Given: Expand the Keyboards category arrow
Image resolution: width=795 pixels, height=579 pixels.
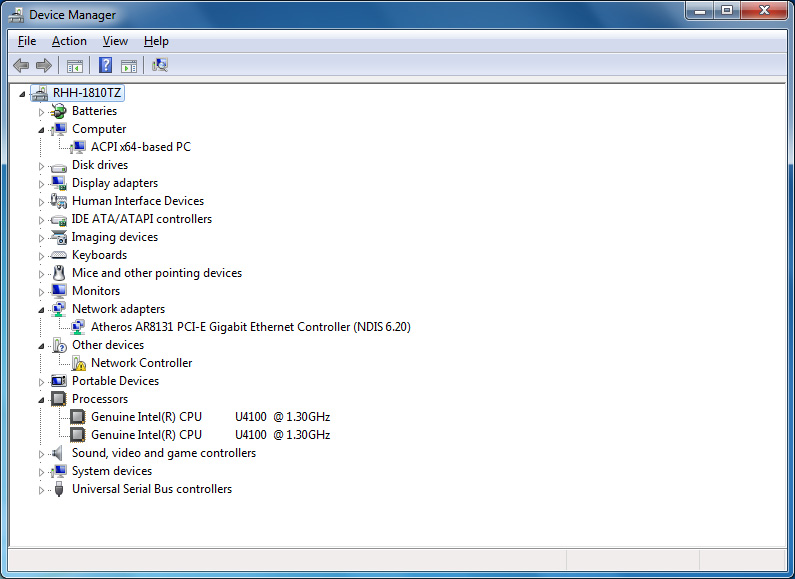Looking at the screenshot, I should tap(42, 256).
